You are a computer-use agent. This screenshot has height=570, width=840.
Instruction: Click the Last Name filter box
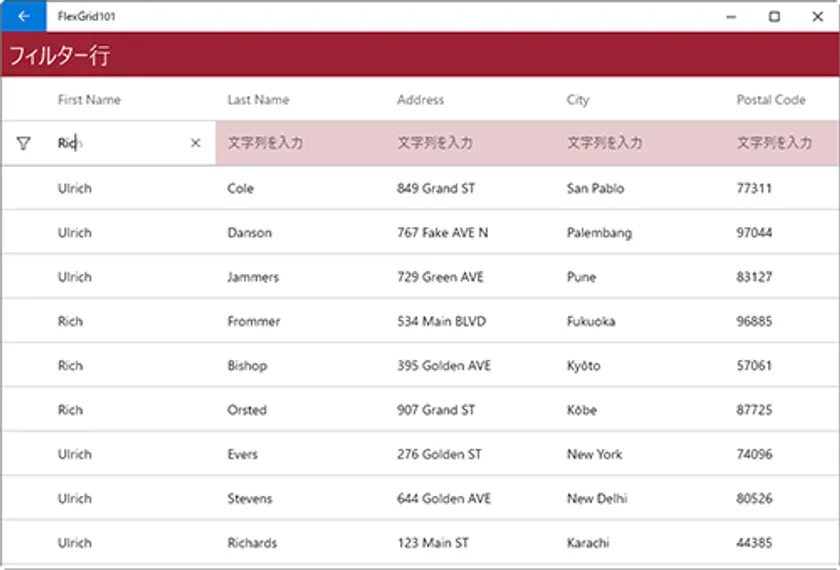coord(300,144)
